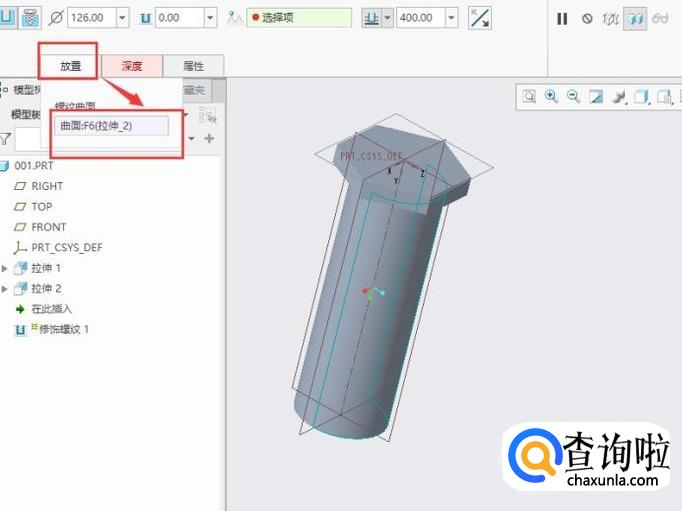This screenshot has height=511, width=682.
Task: Toggle attached preview mode
Action: click(635, 19)
